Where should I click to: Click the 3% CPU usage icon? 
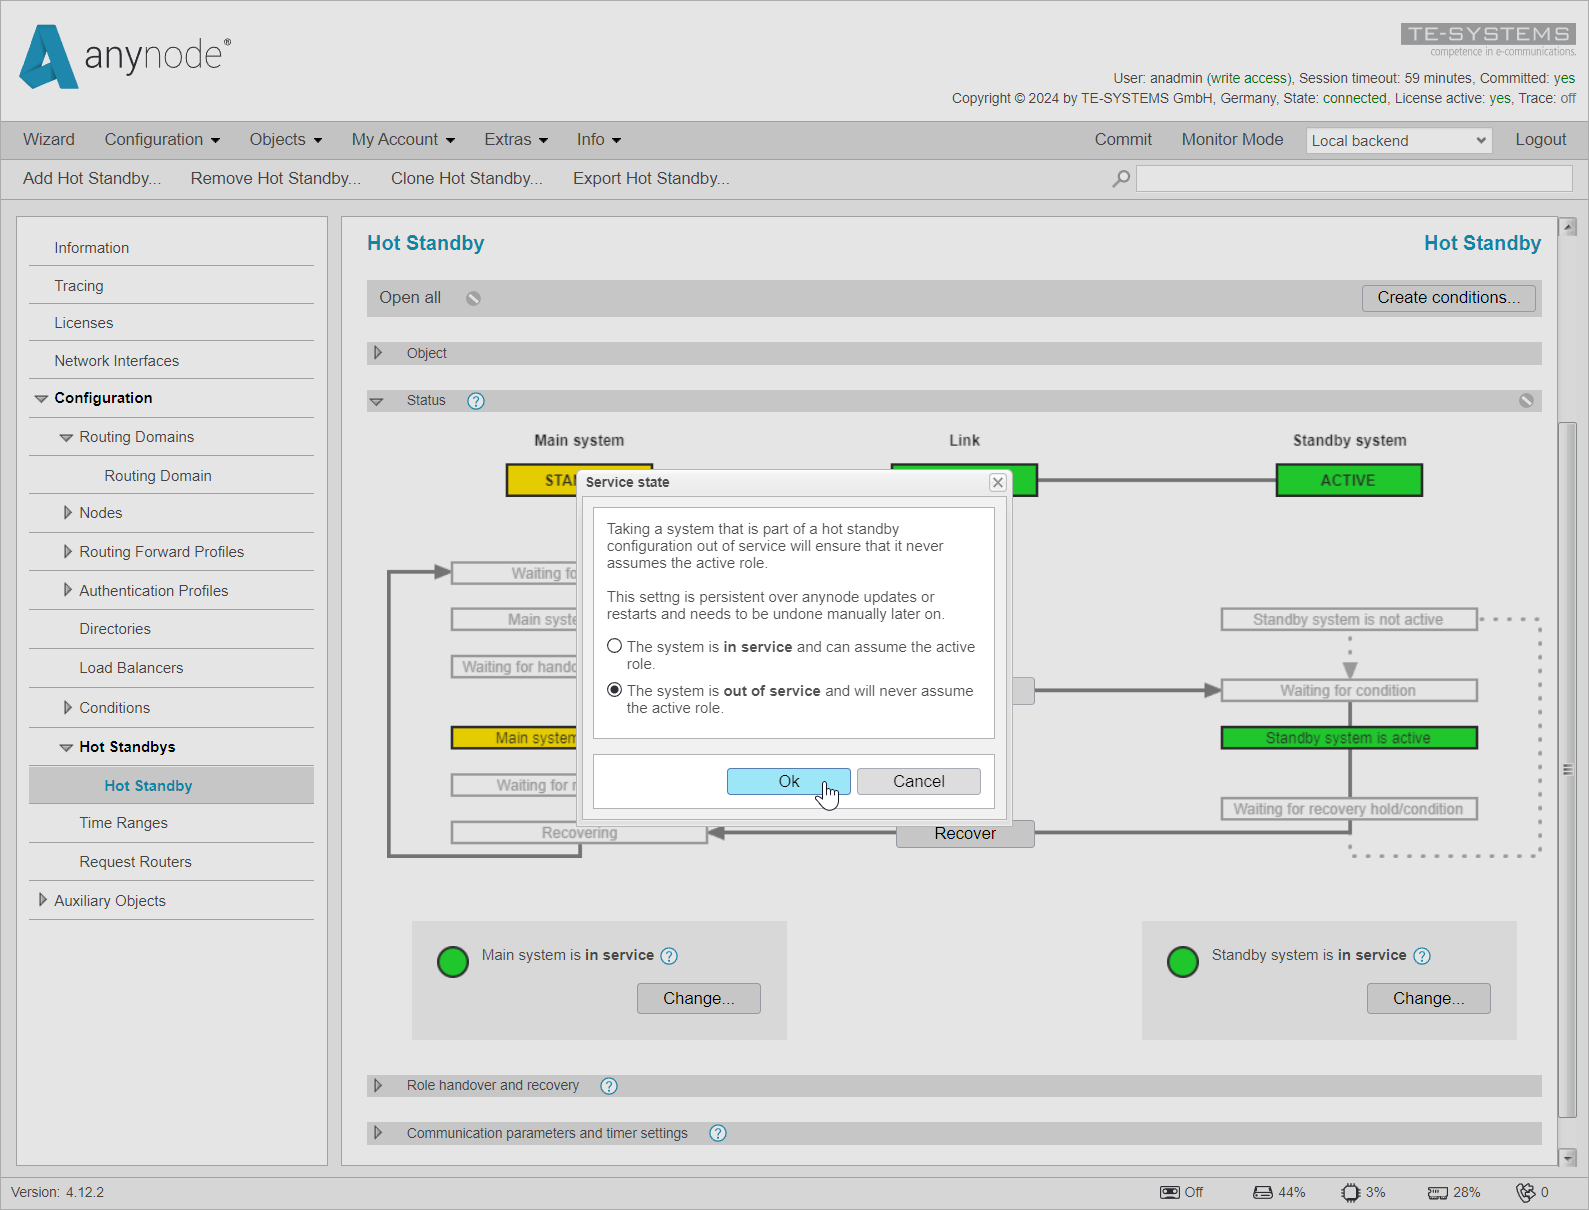tap(1351, 1192)
